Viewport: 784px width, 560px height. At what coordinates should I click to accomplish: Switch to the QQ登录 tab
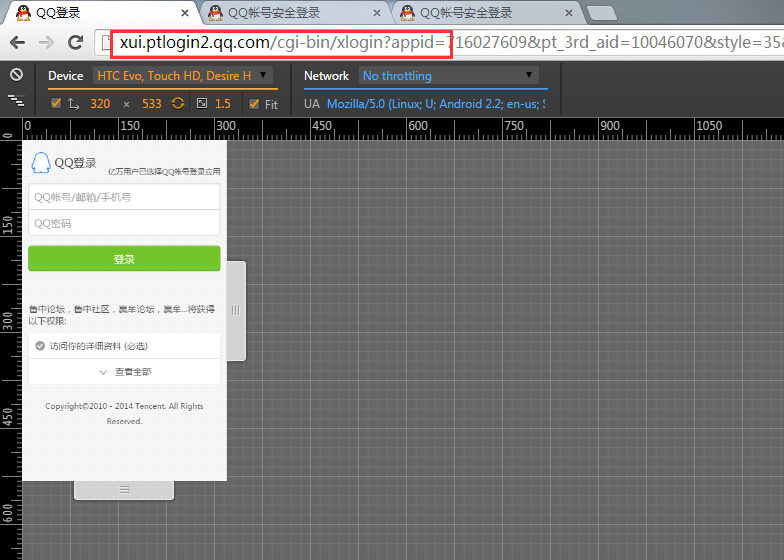pyautogui.click(x=100, y=13)
